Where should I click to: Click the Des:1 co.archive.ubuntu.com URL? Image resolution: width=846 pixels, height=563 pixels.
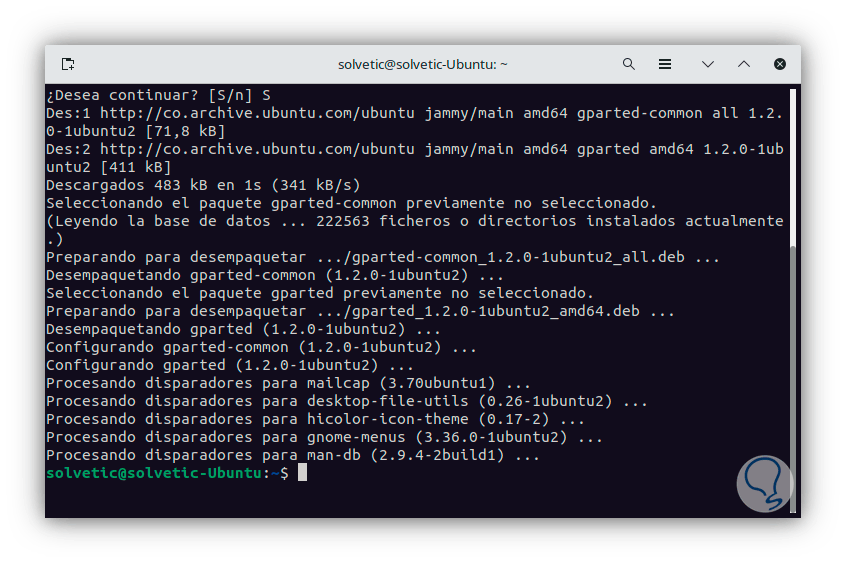coord(257,113)
